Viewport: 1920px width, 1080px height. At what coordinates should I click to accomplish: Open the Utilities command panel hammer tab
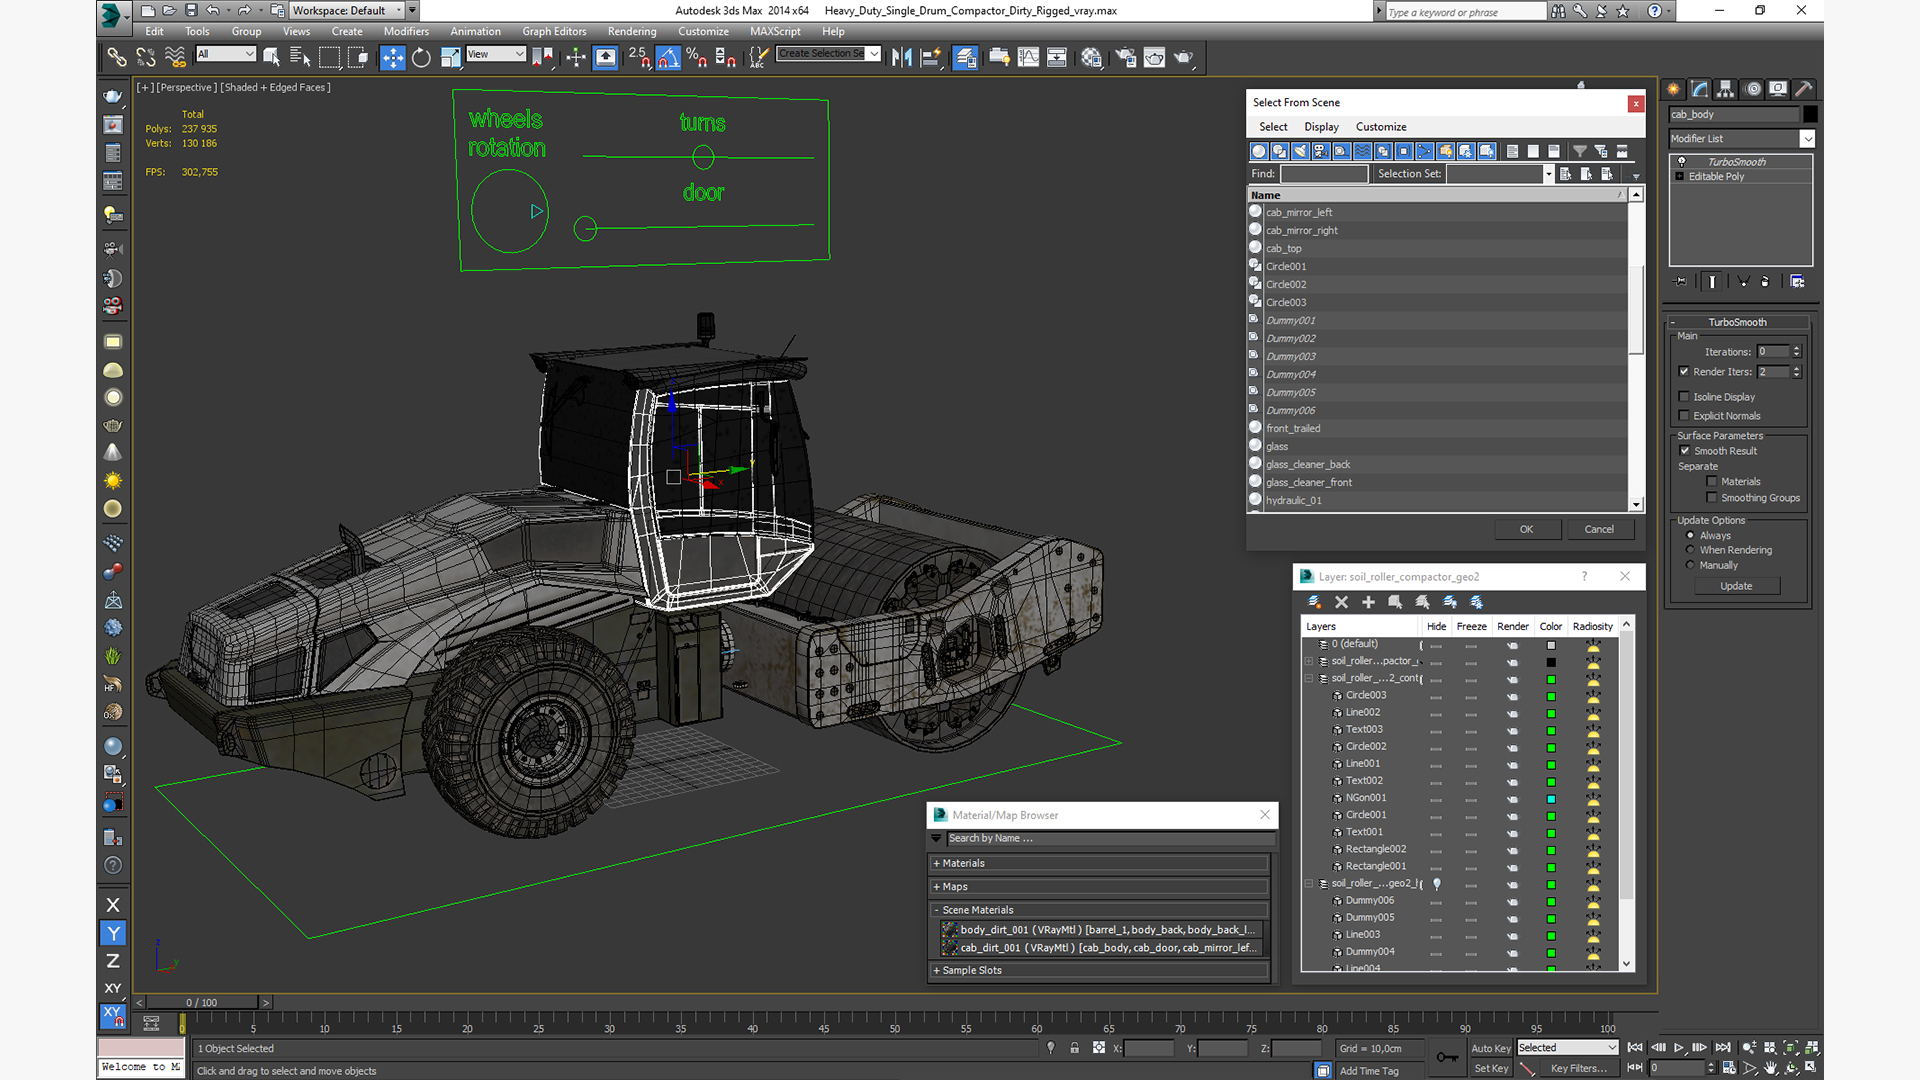(x=1804, y=89)
